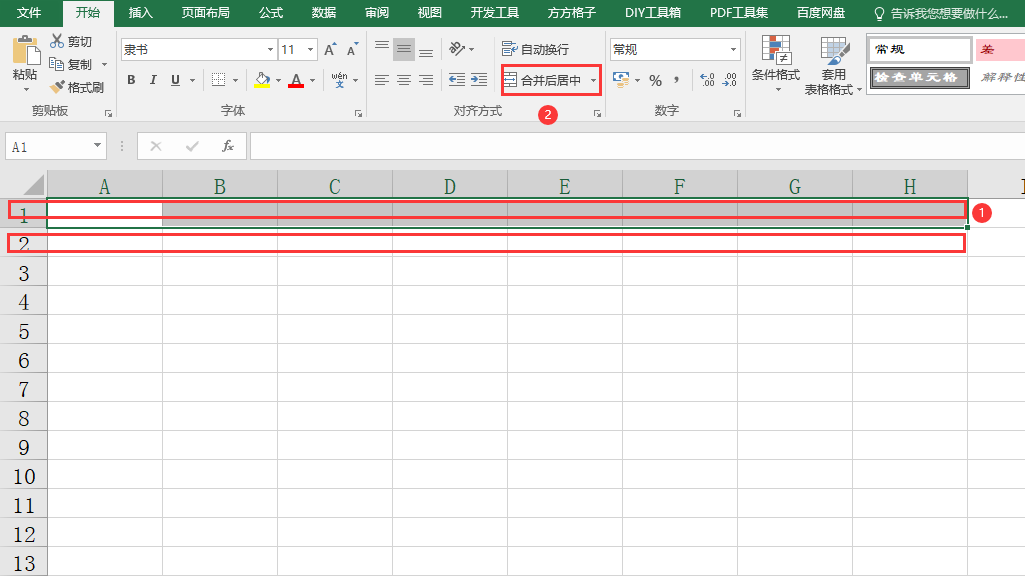This screenshot has height=576, width=1025.
Task: Switch to the 页面布局 tab
Action: (x=205, y=12)
